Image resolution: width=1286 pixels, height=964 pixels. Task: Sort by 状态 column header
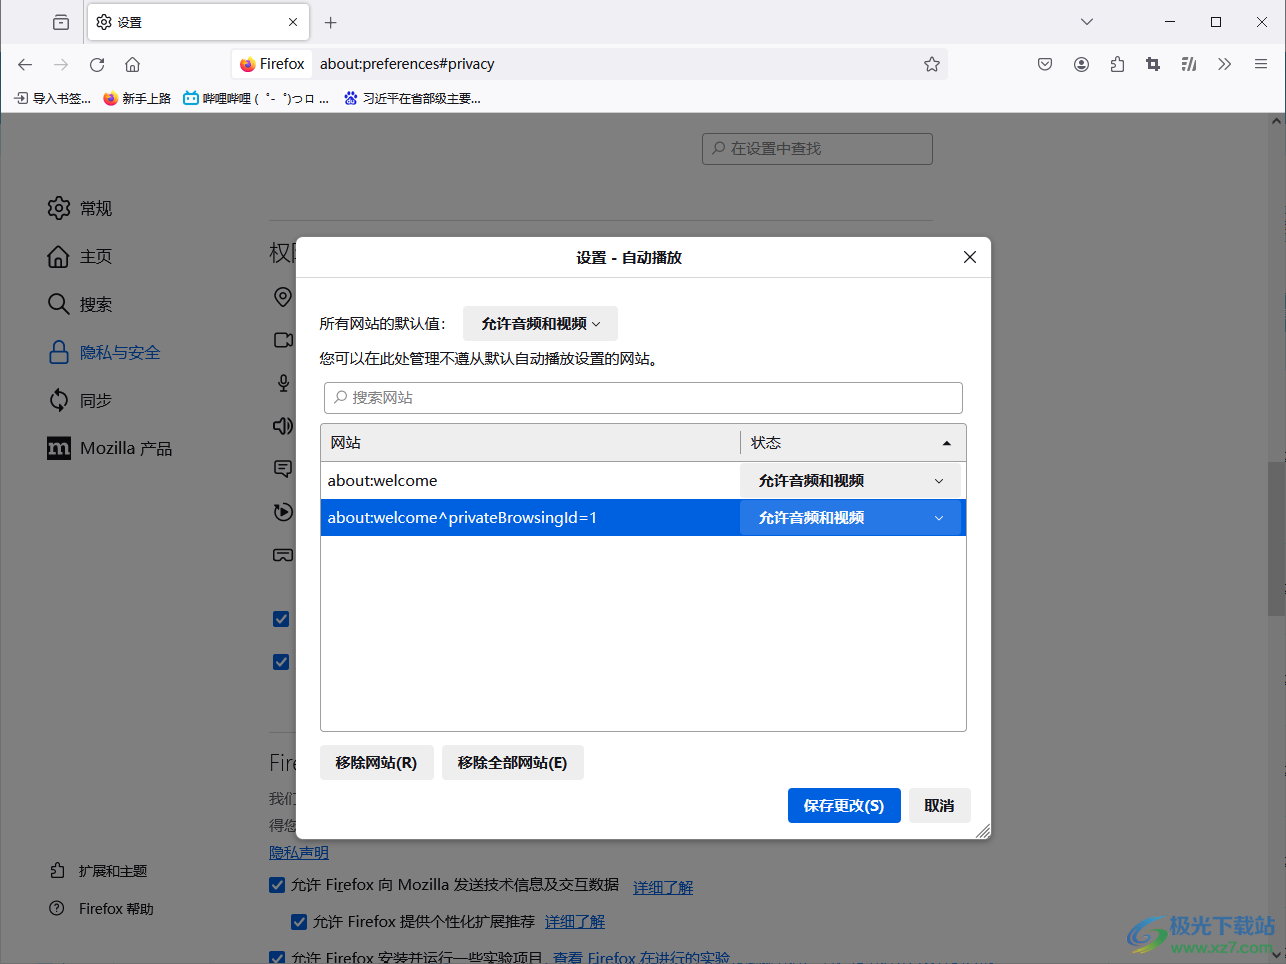pyautogui.click(x=853, y=443)
